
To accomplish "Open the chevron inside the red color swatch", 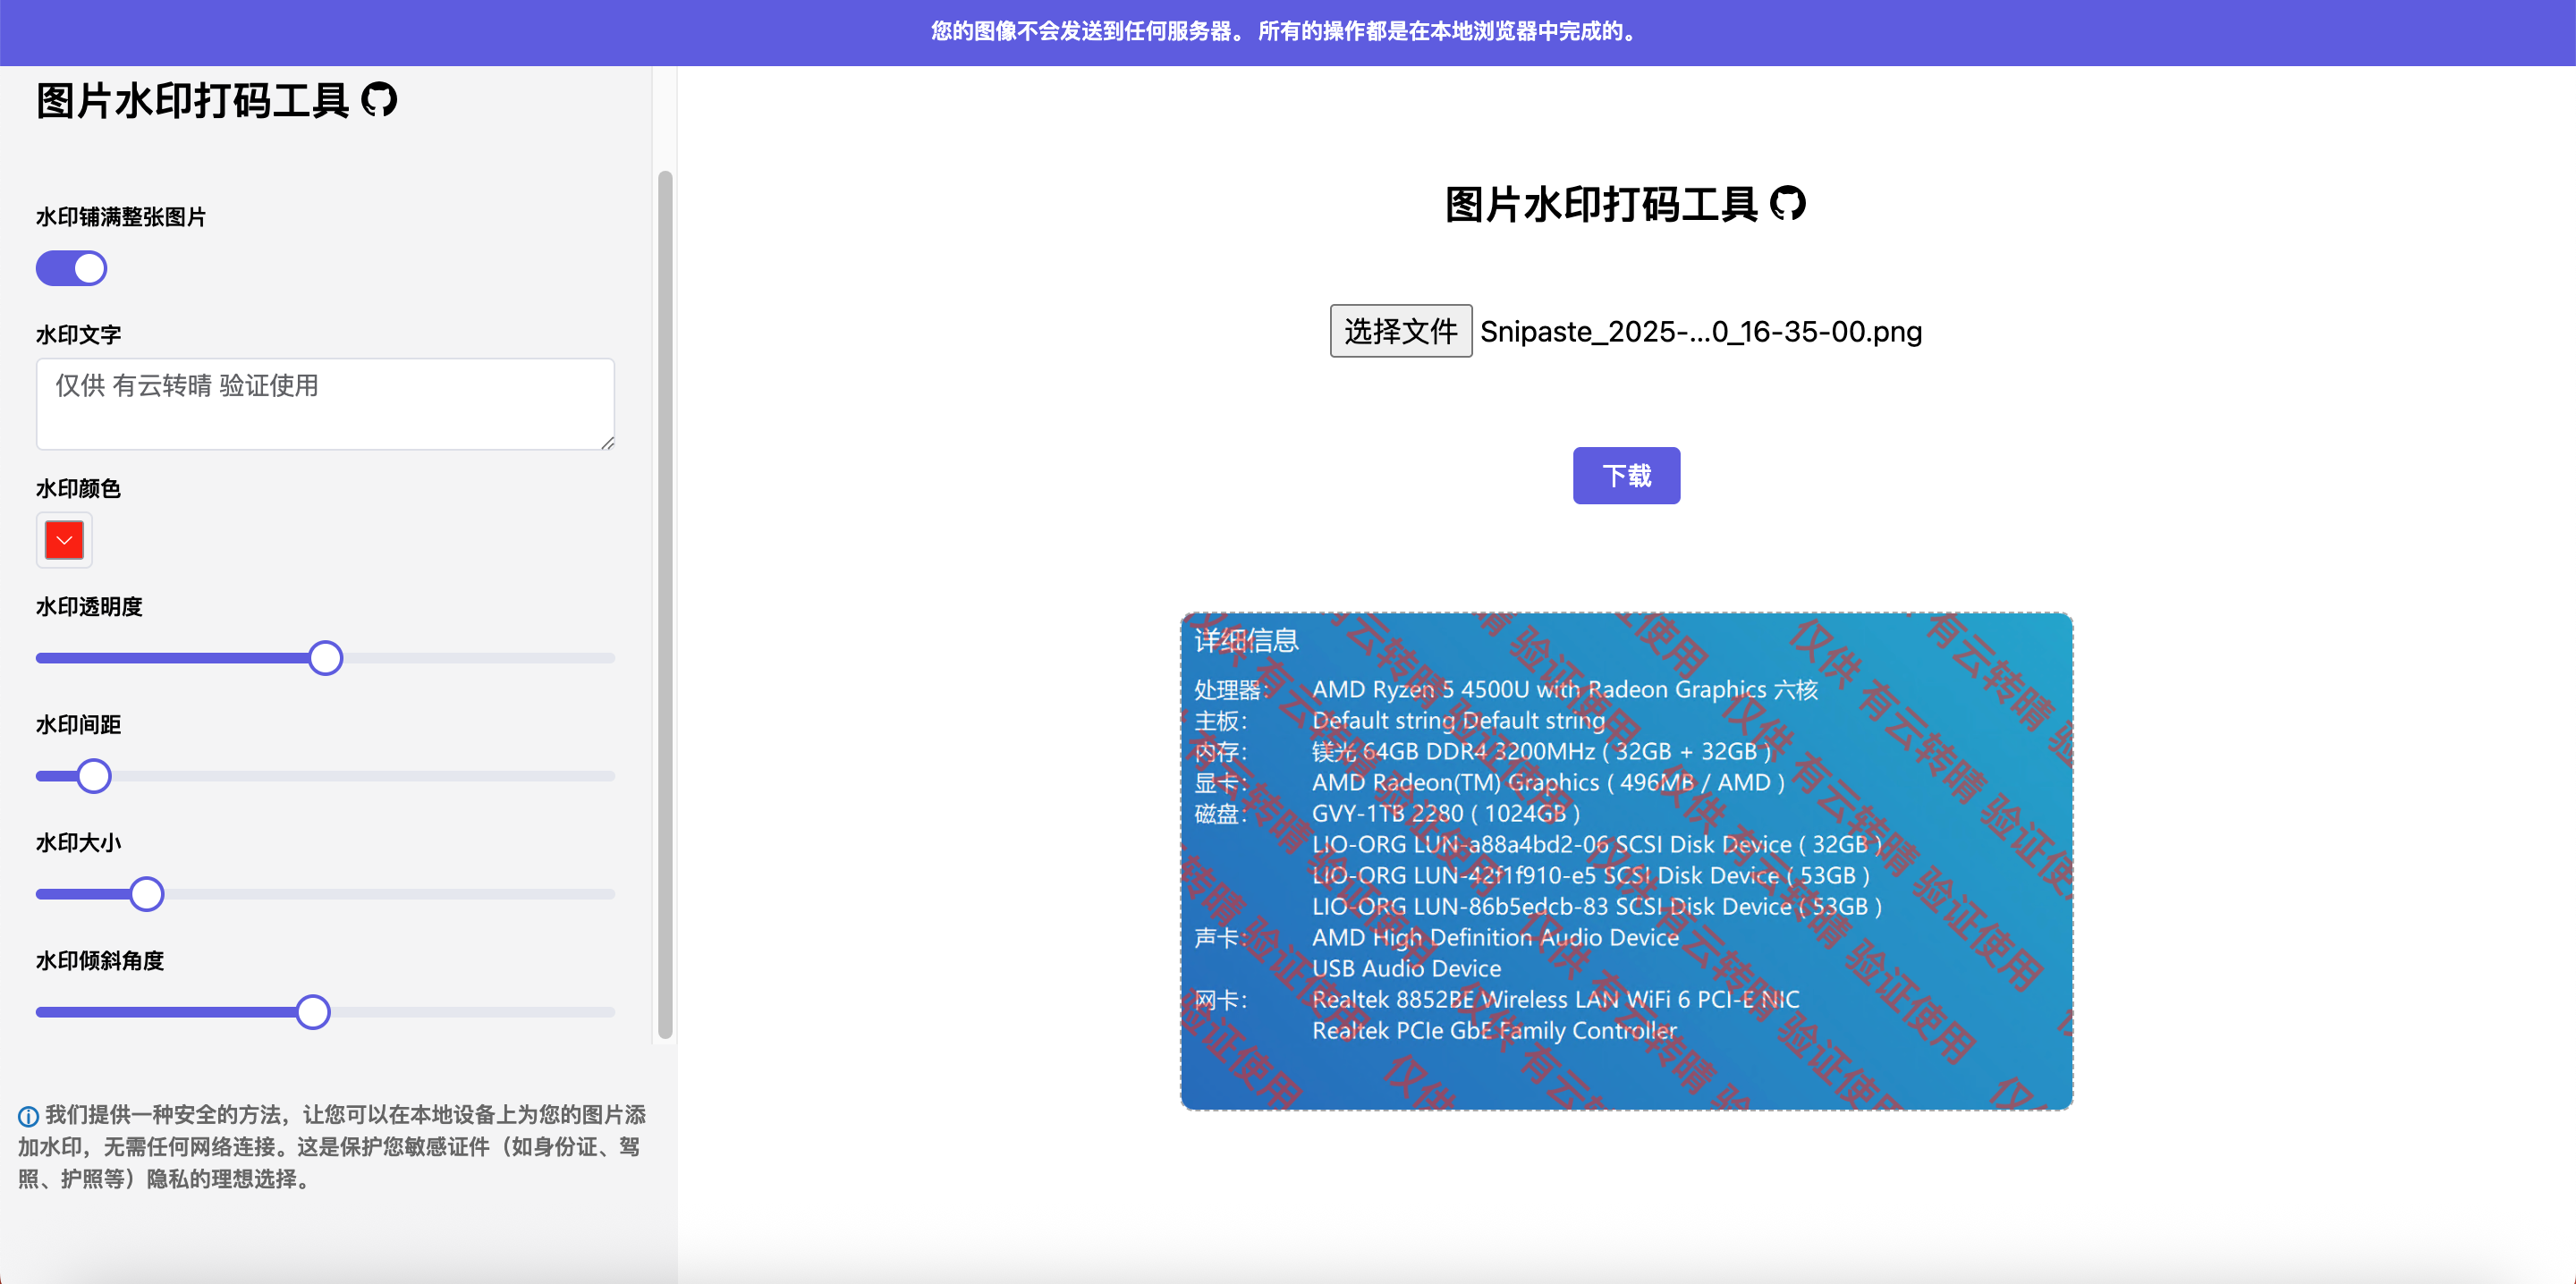I will pos(63,540).
